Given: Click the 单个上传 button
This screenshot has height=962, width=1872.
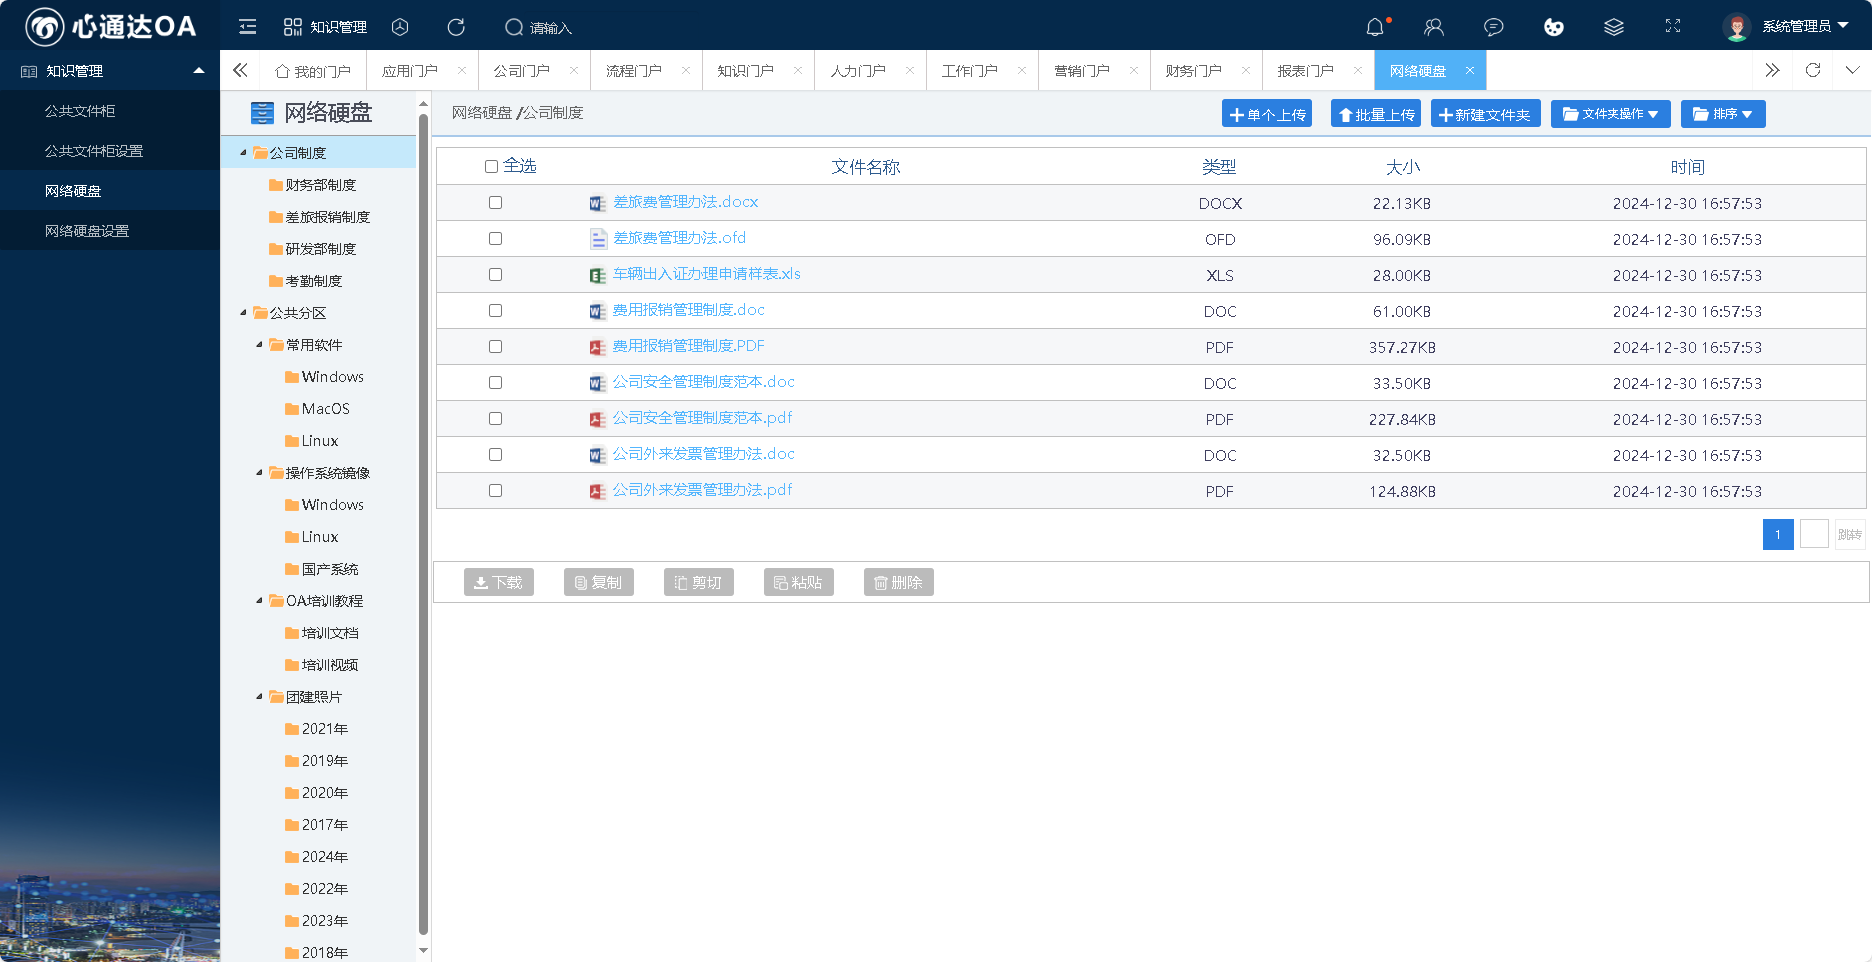Looking at the screenshot, I should tap(1267, 114).
